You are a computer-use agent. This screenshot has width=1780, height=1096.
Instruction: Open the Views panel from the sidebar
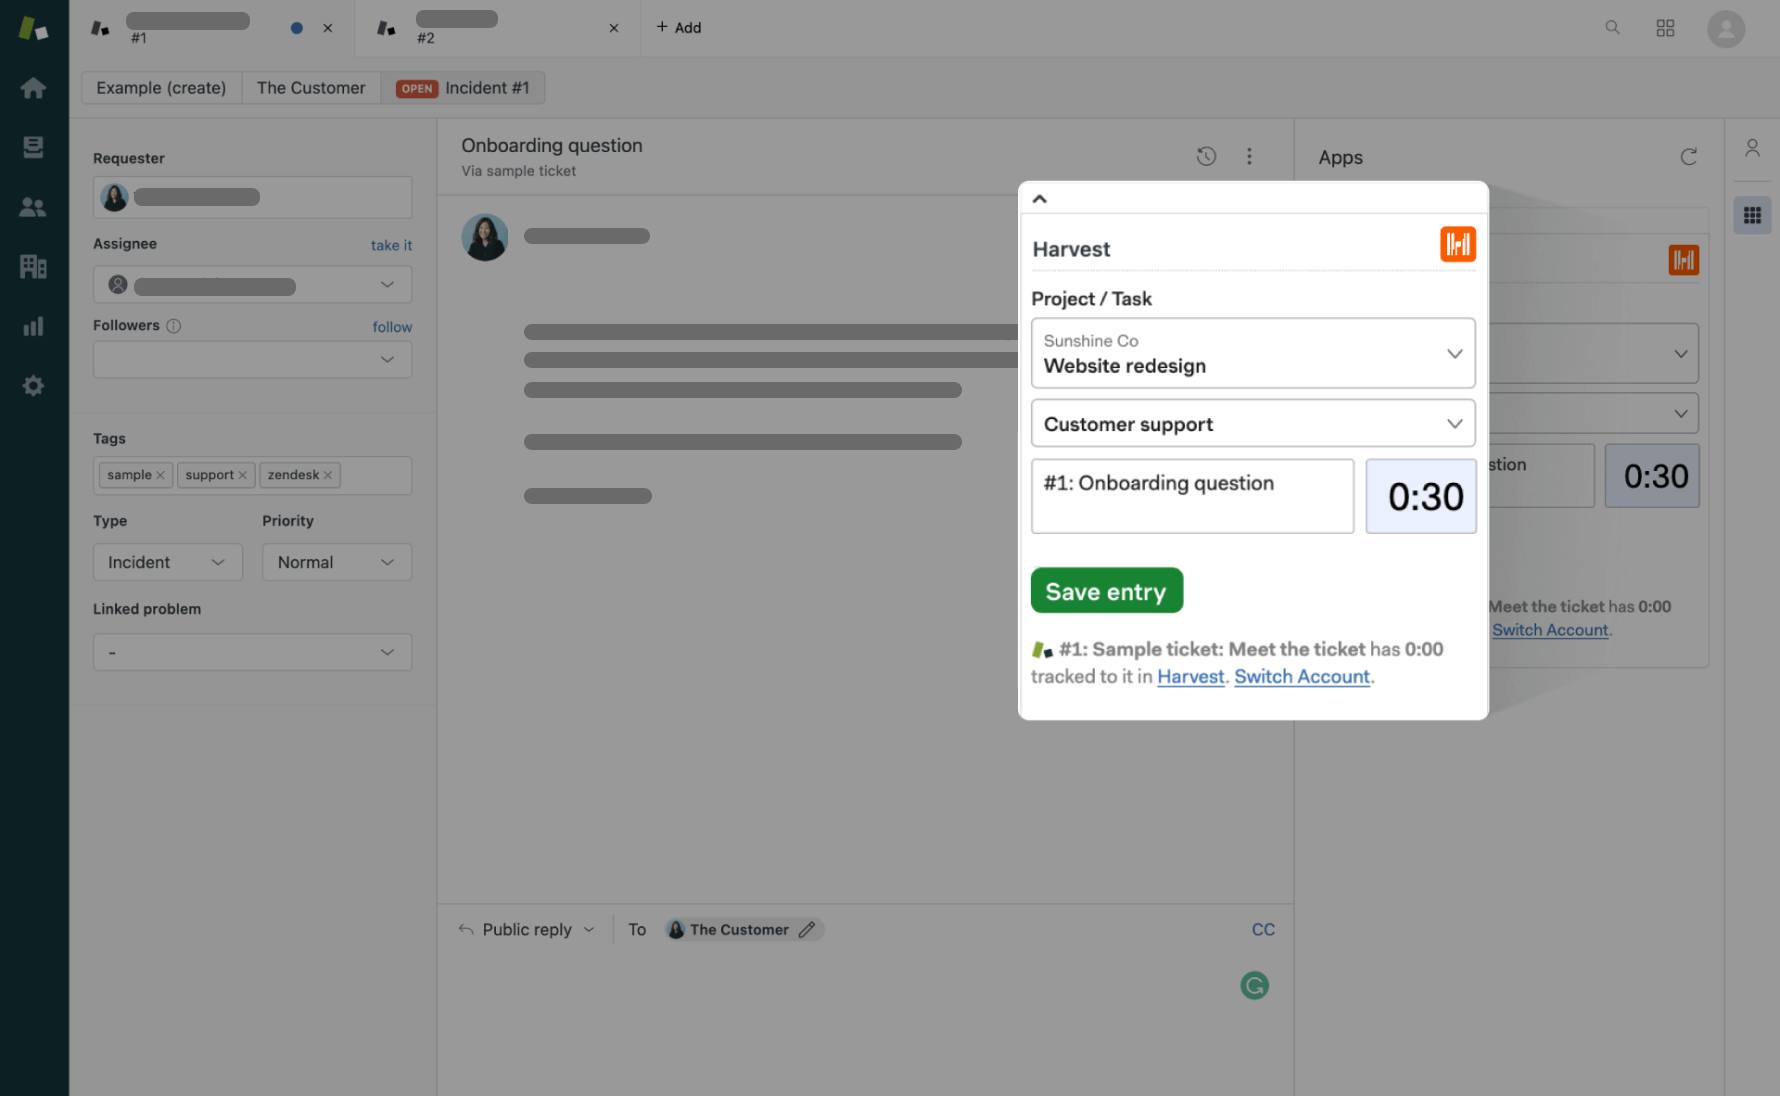pos(33,146)
